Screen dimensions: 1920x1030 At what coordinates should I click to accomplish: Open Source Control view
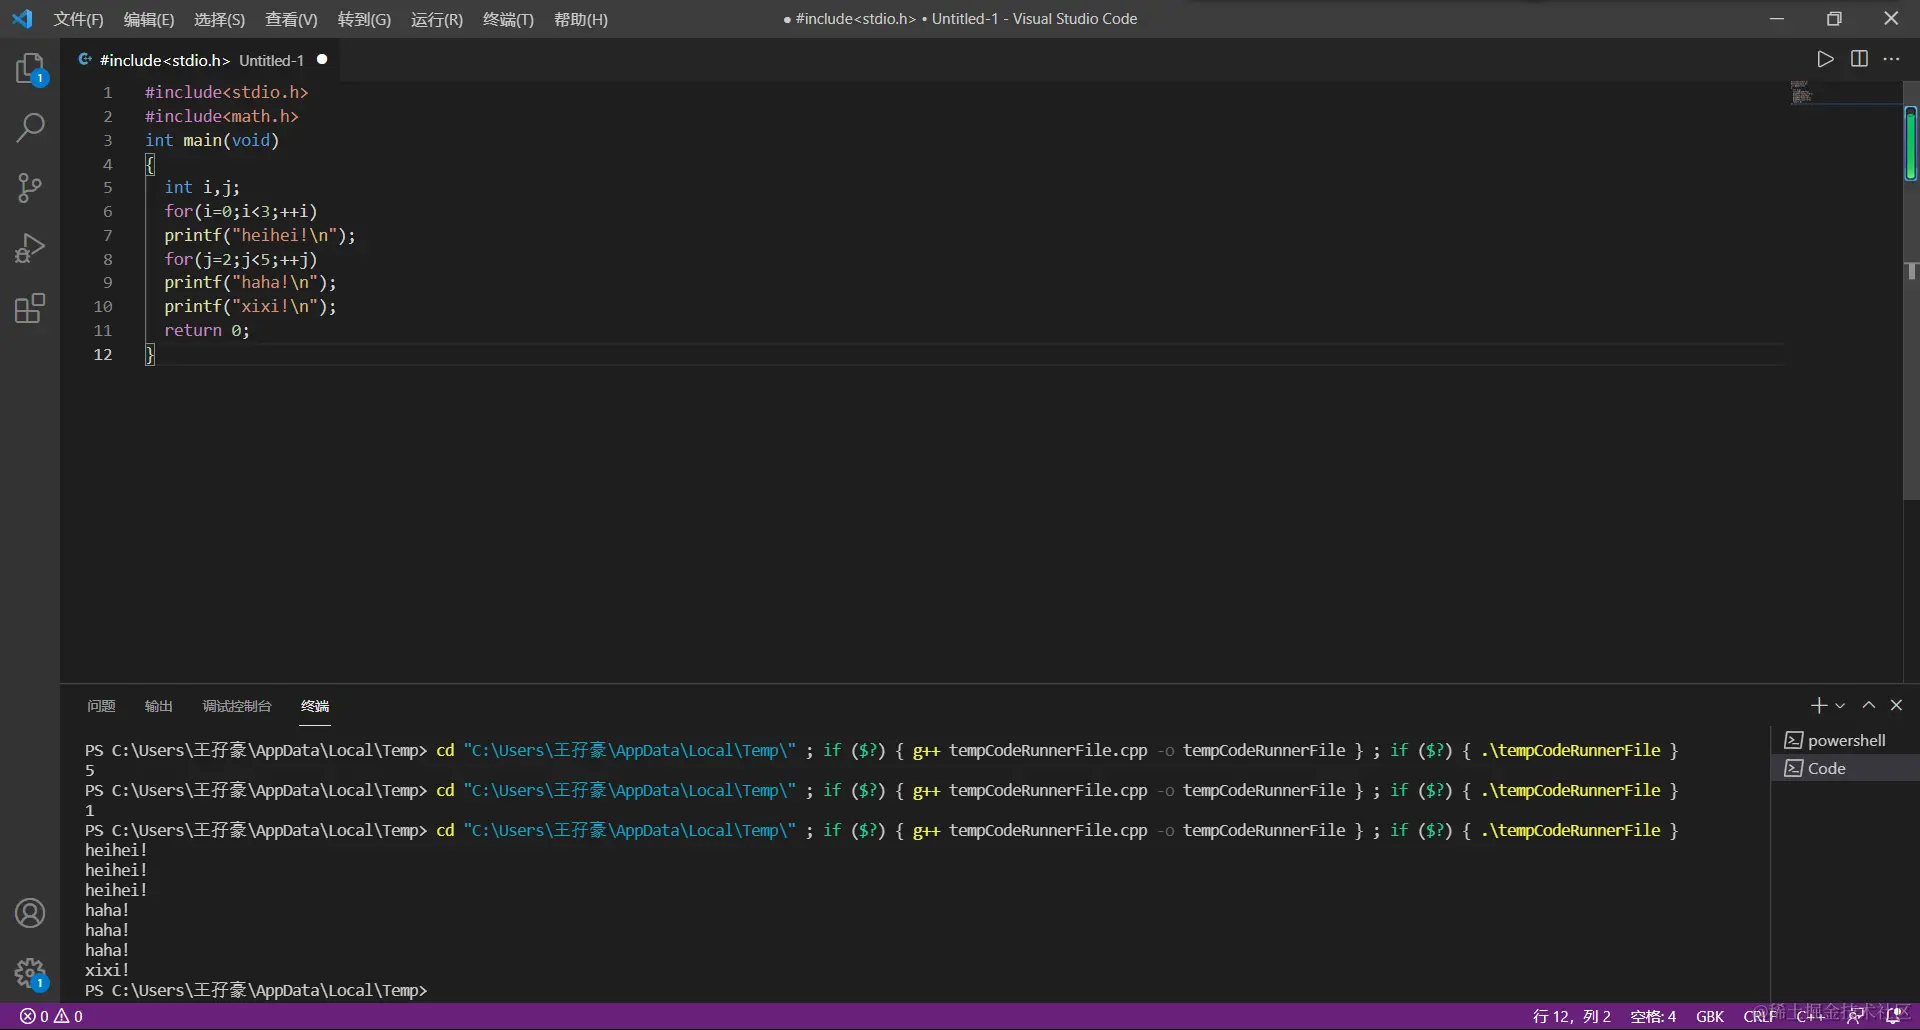(30, 188)
